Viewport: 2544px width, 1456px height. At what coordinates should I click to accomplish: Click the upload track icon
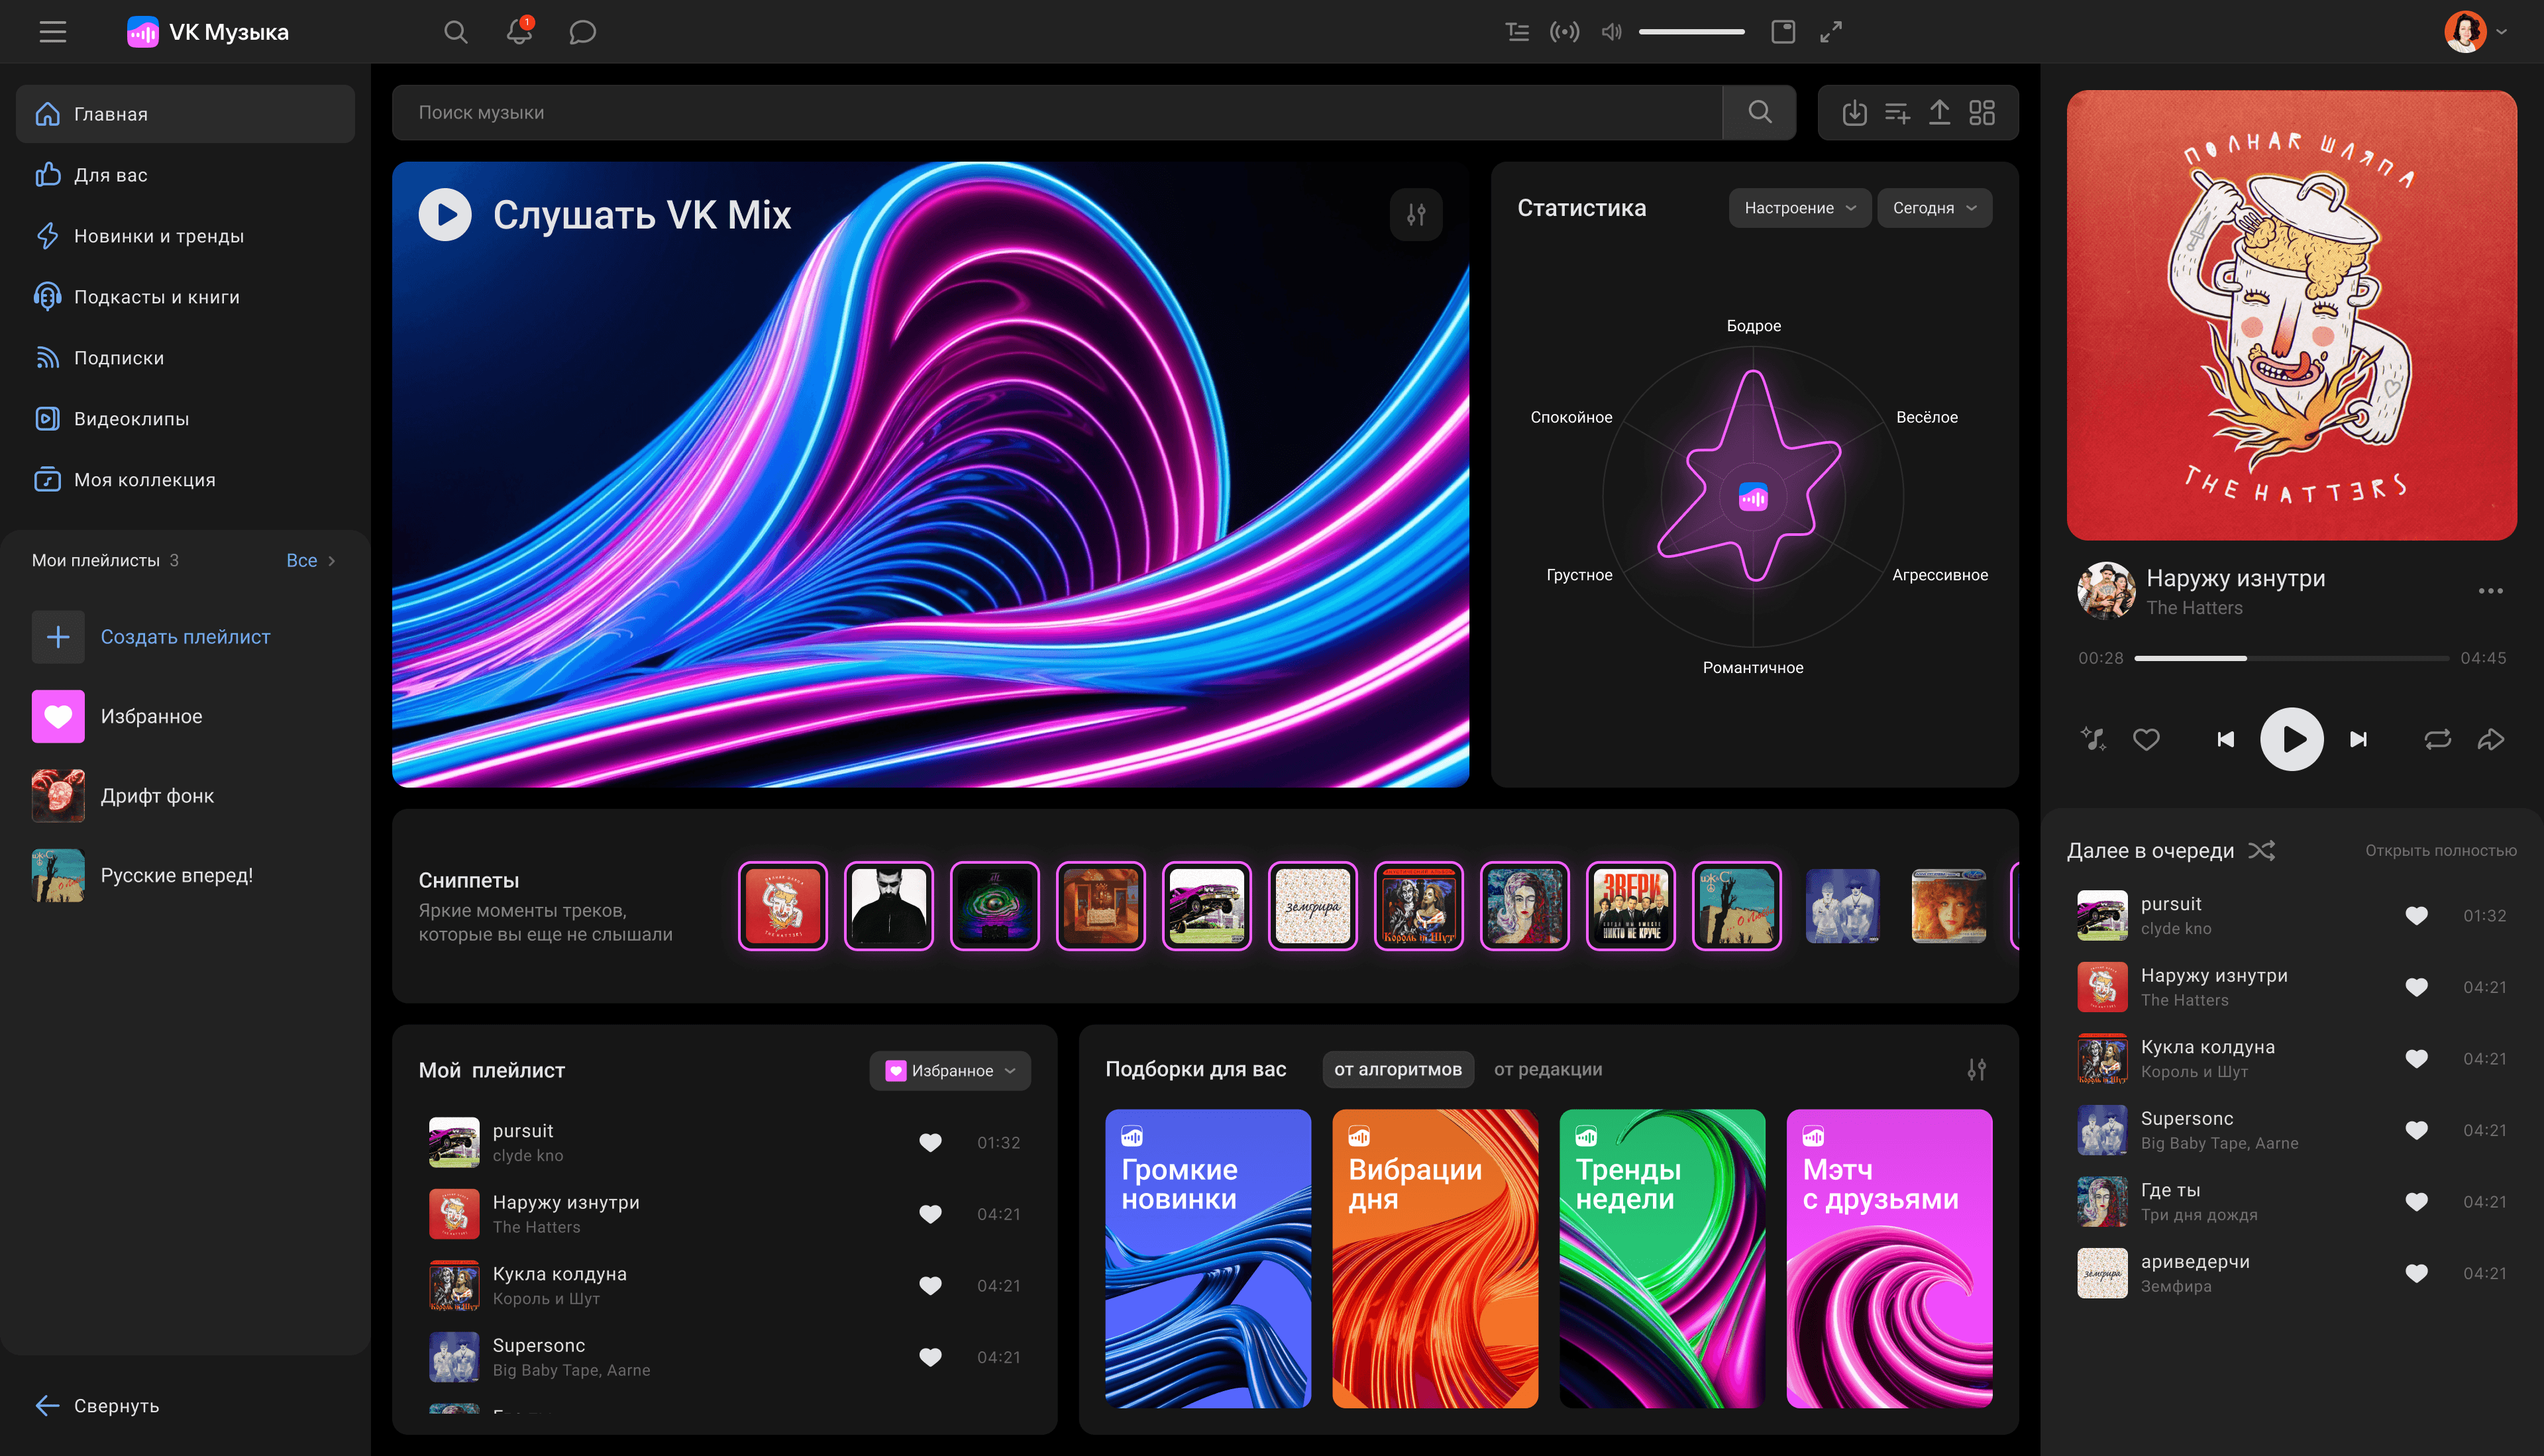click(1939, 113)
